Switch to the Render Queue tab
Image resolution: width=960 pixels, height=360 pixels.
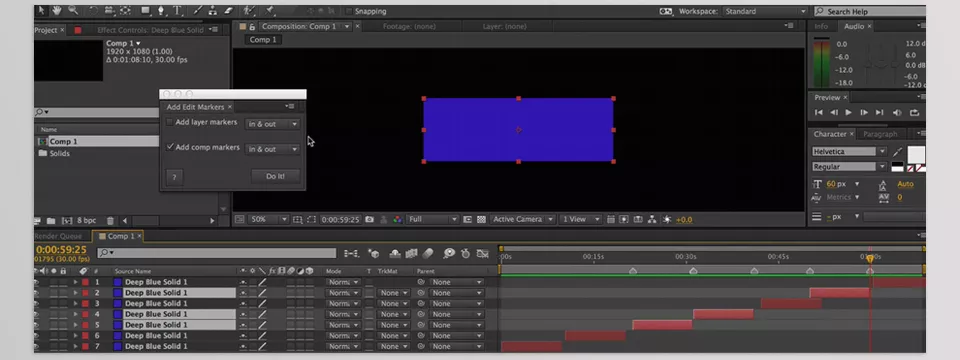pos(58,236)
